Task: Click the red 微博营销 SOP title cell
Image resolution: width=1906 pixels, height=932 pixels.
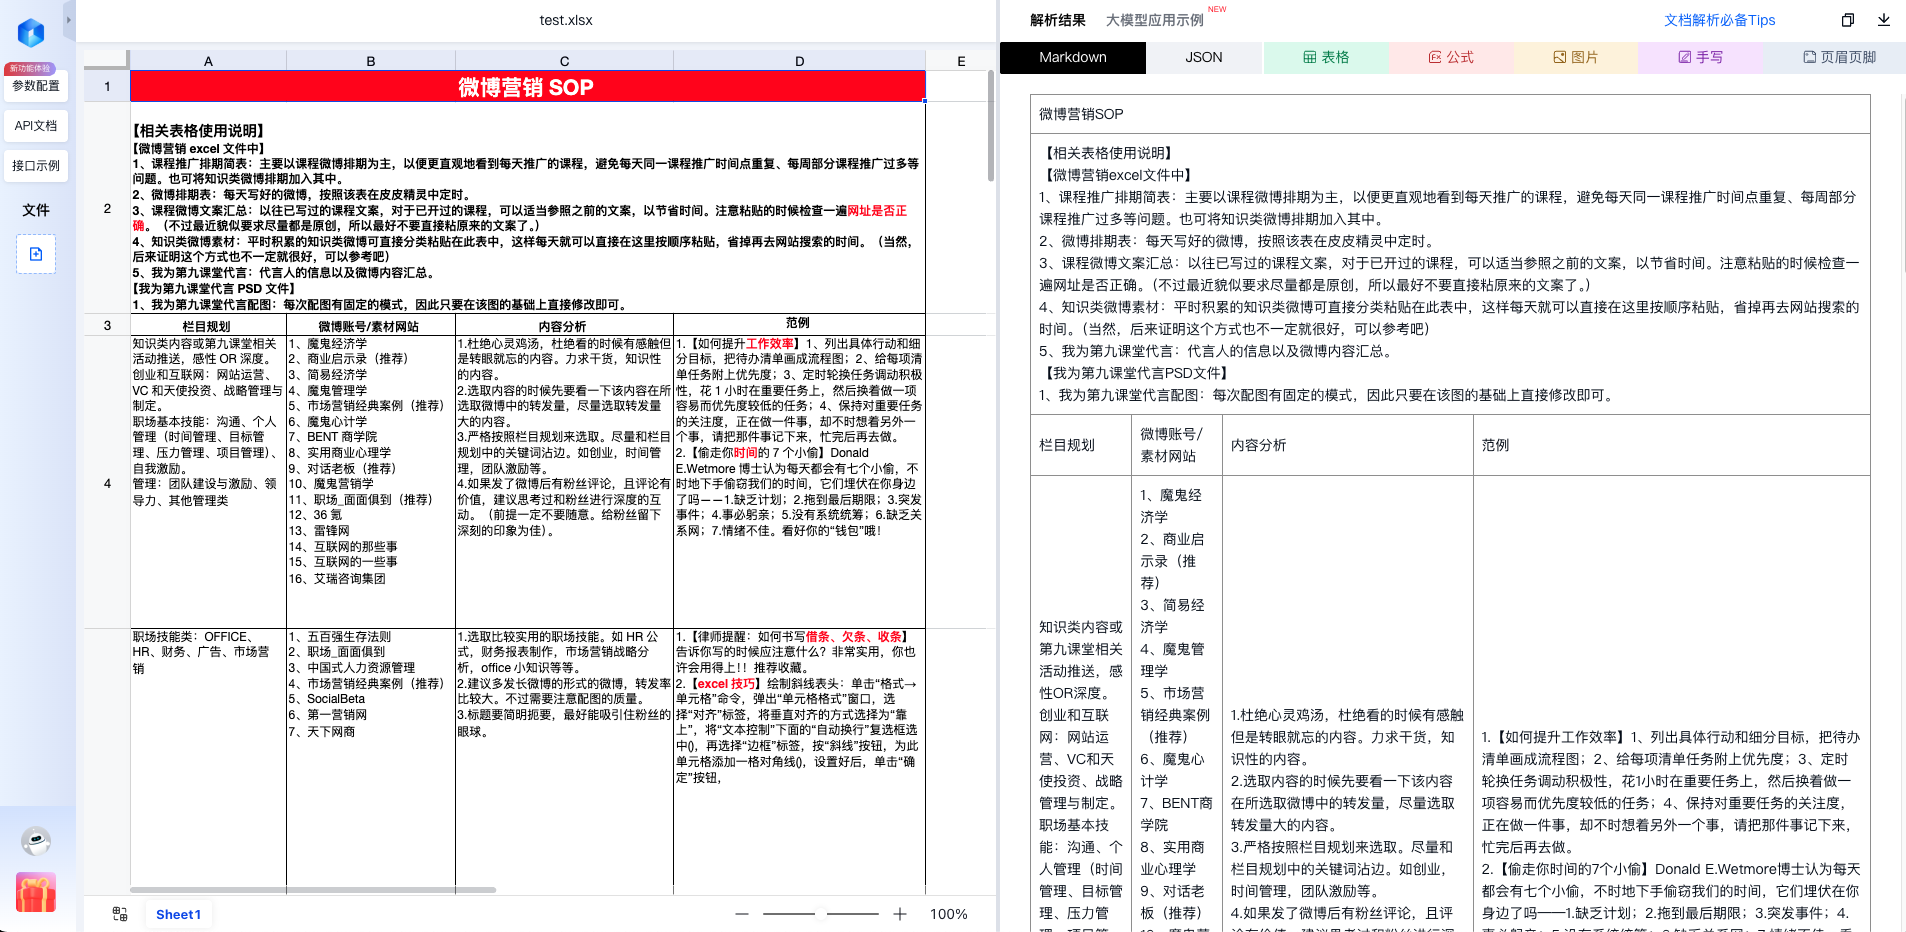Action: pyautogui.click(x=528, y=87)
